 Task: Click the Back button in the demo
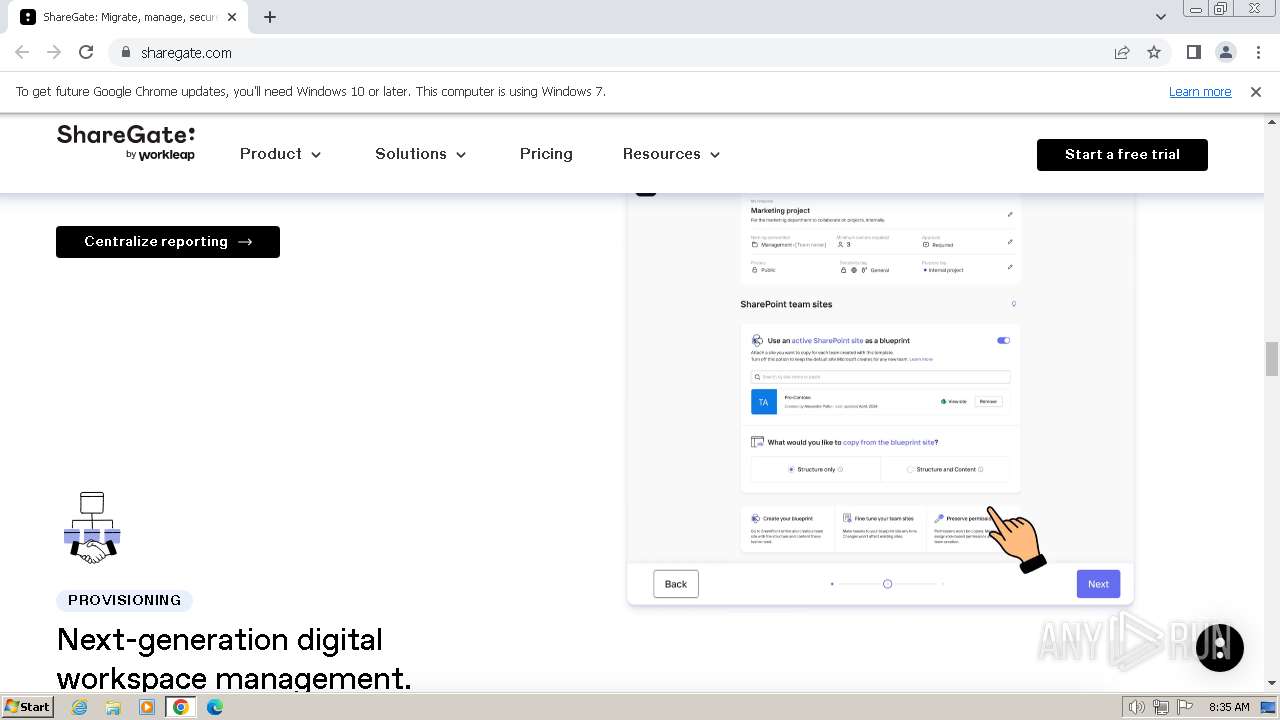(x=676, y=584)
